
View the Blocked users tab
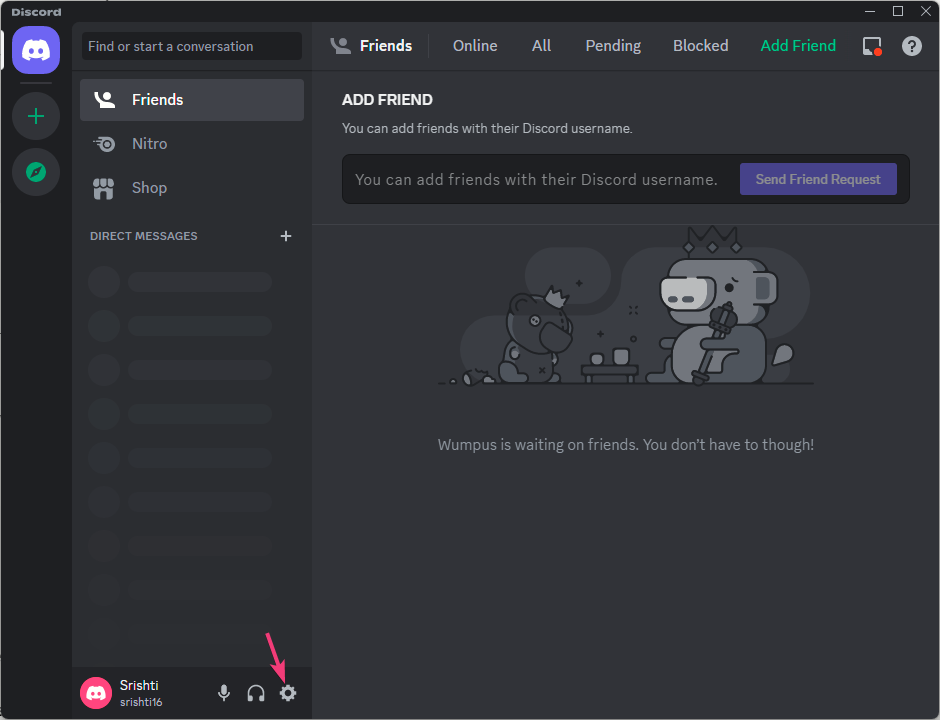[700, 45]
